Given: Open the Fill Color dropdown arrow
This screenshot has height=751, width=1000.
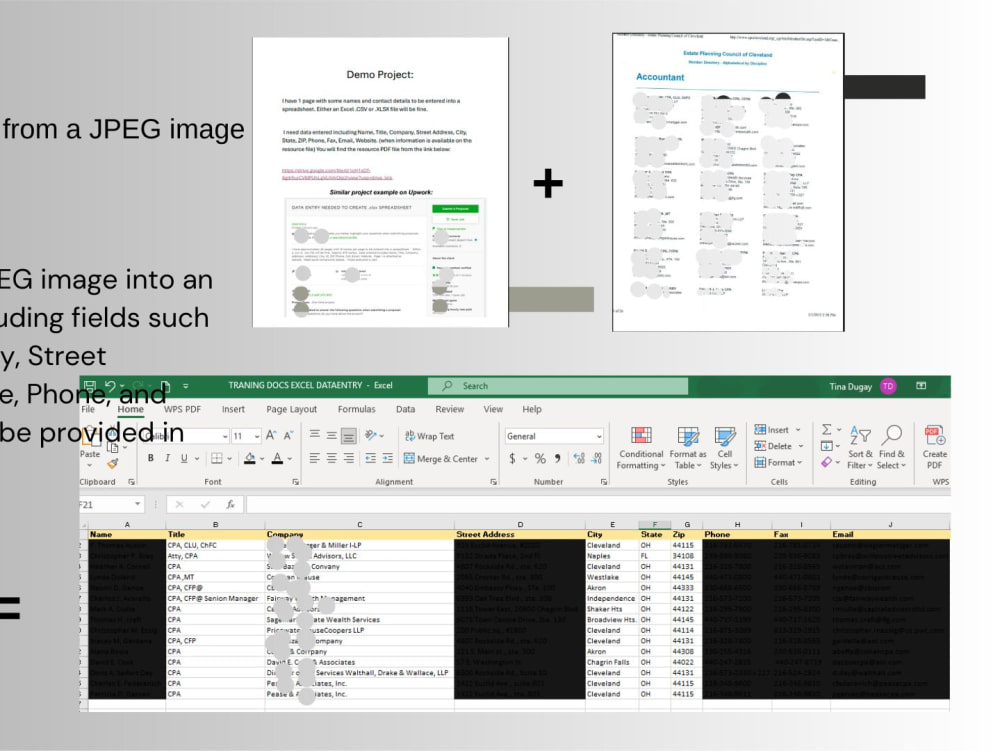Looking at the screenshot, I should click(x=261, y=458).
